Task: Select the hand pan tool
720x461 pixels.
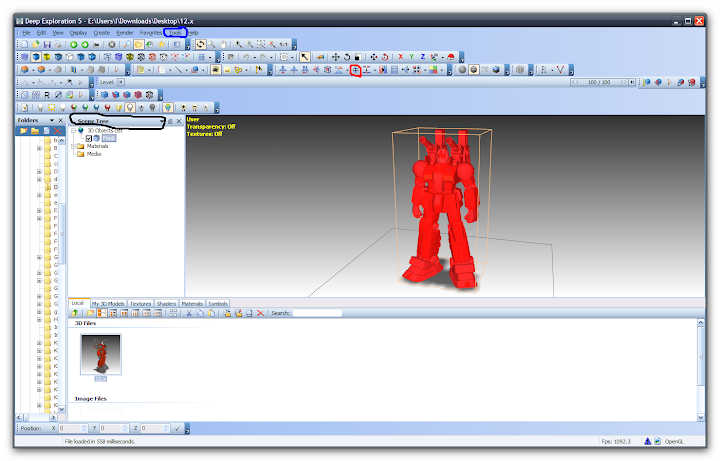Action: coord(223,45)
